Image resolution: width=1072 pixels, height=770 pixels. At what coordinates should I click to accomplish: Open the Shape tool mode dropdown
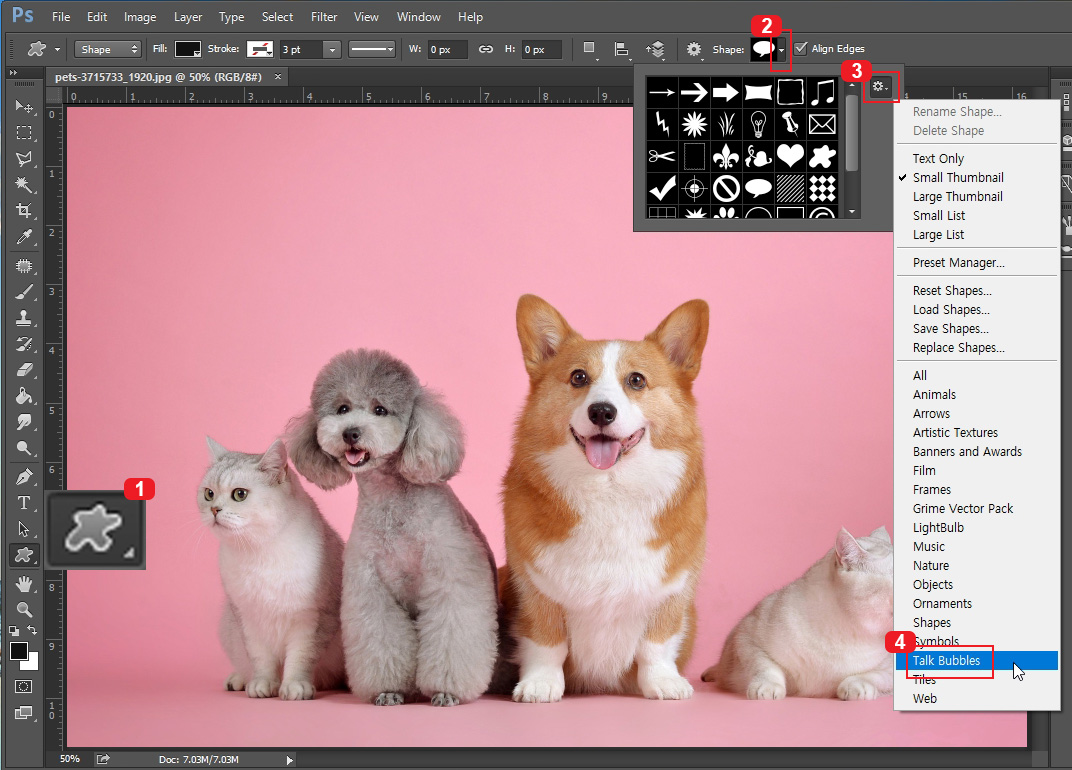point(108,49)
